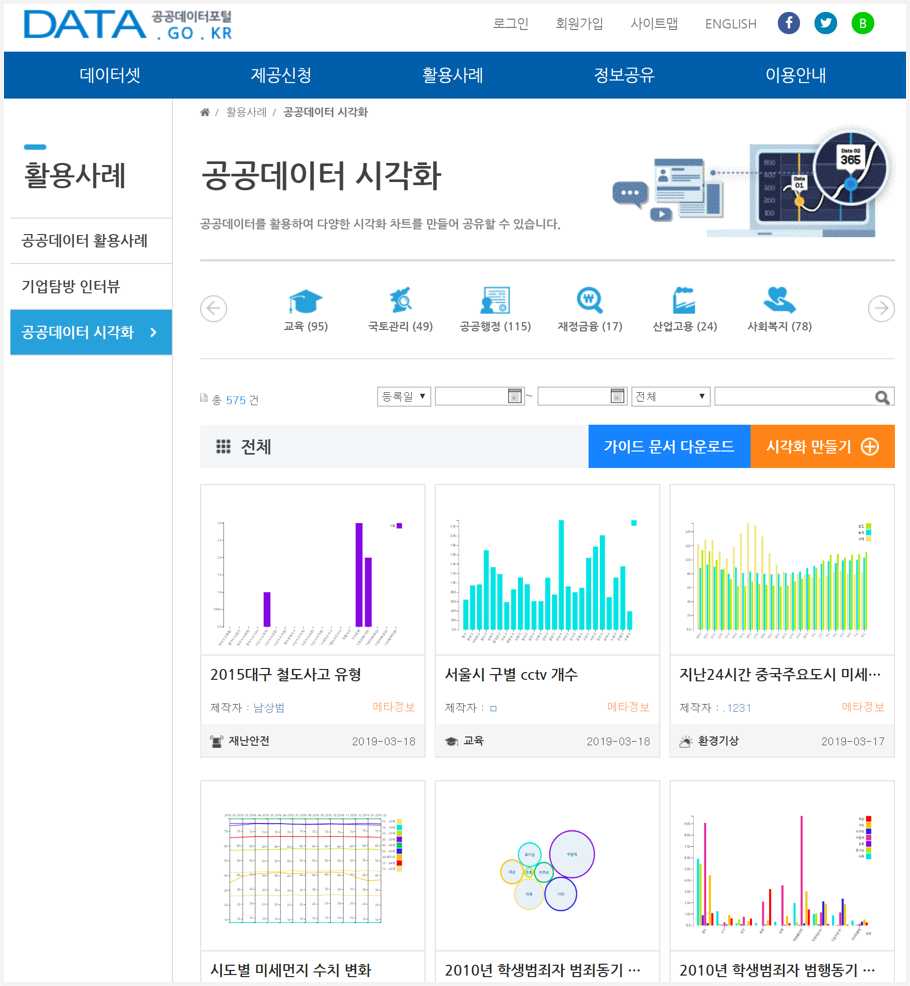Select the 사회복지 (78) category icon
The image size is (910, 986).
[x=779, y=301]
